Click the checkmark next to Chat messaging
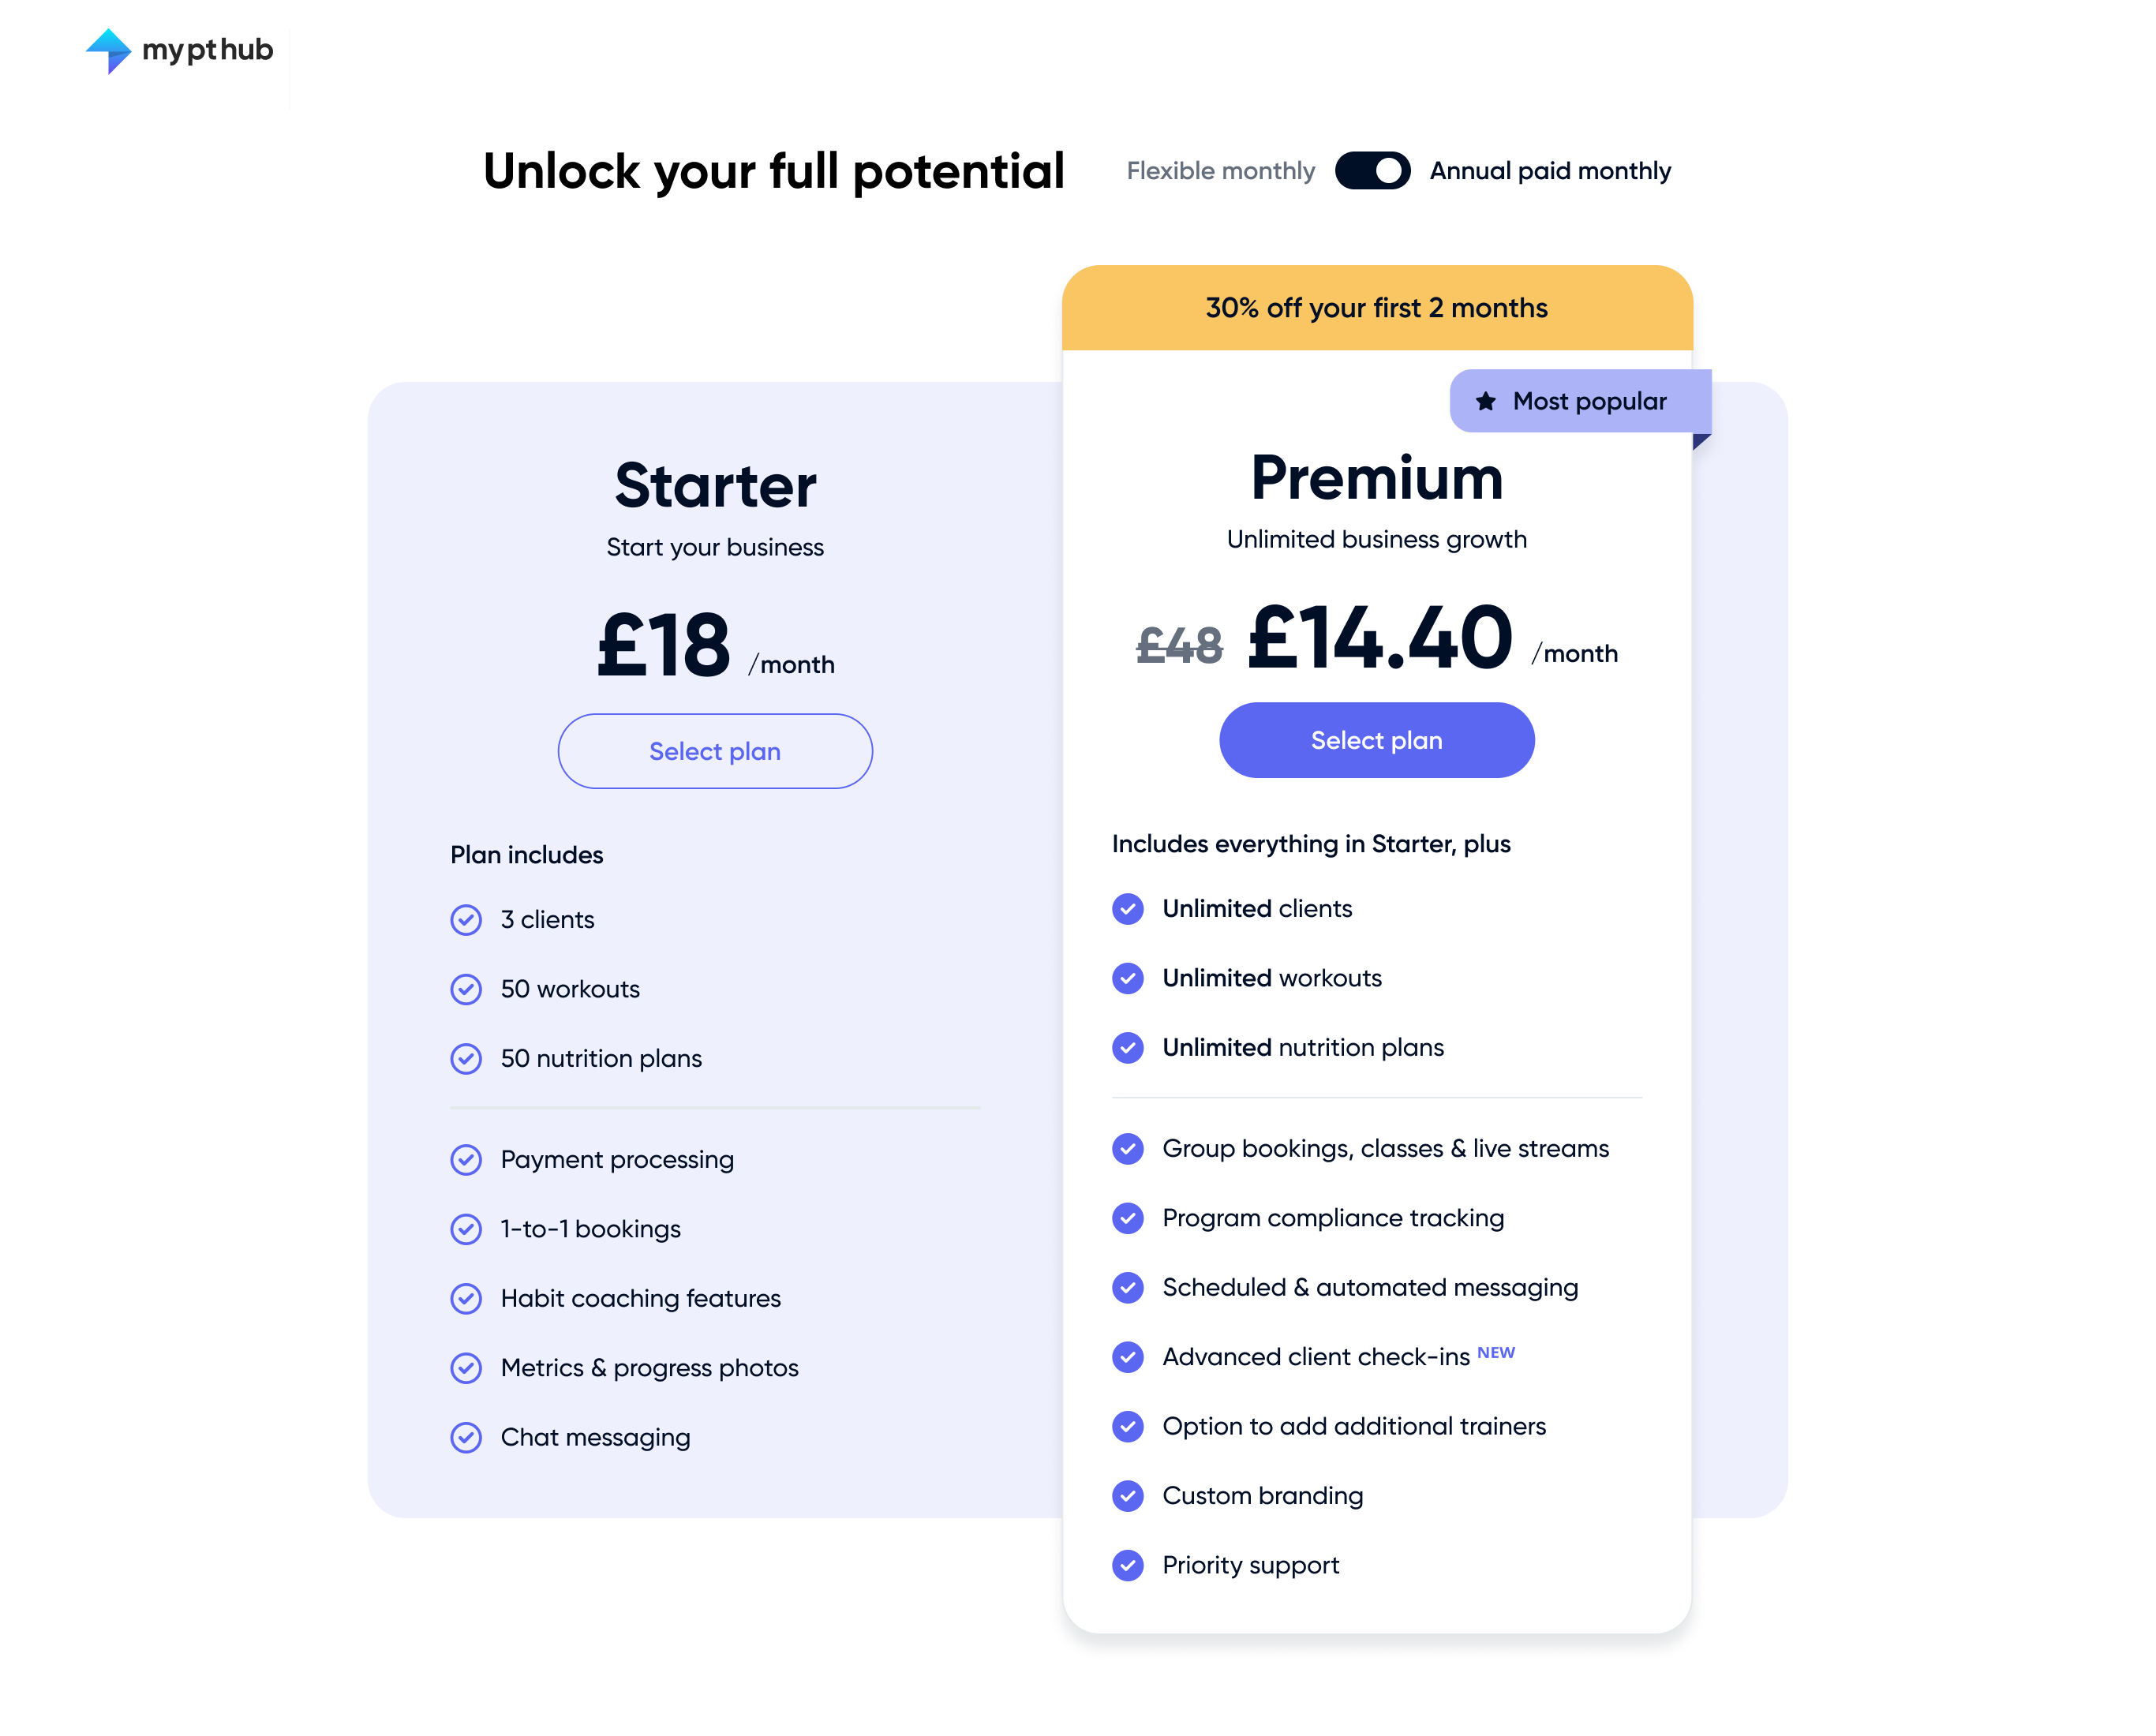Screen dimensions: 2156x1736 [x=466, y=1437]
